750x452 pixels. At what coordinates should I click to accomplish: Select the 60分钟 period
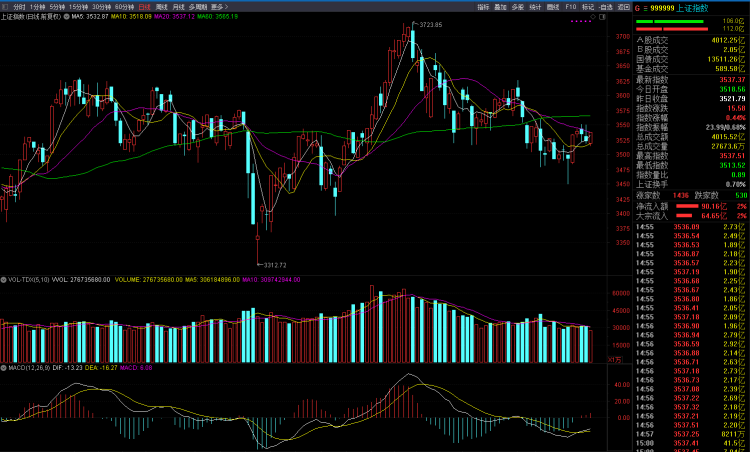pyautogui.click(x=126, y=6)
